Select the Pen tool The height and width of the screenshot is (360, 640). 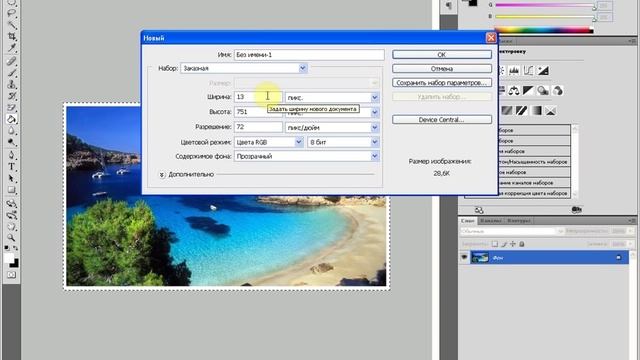pyautogui.click(x=11, y=156)
